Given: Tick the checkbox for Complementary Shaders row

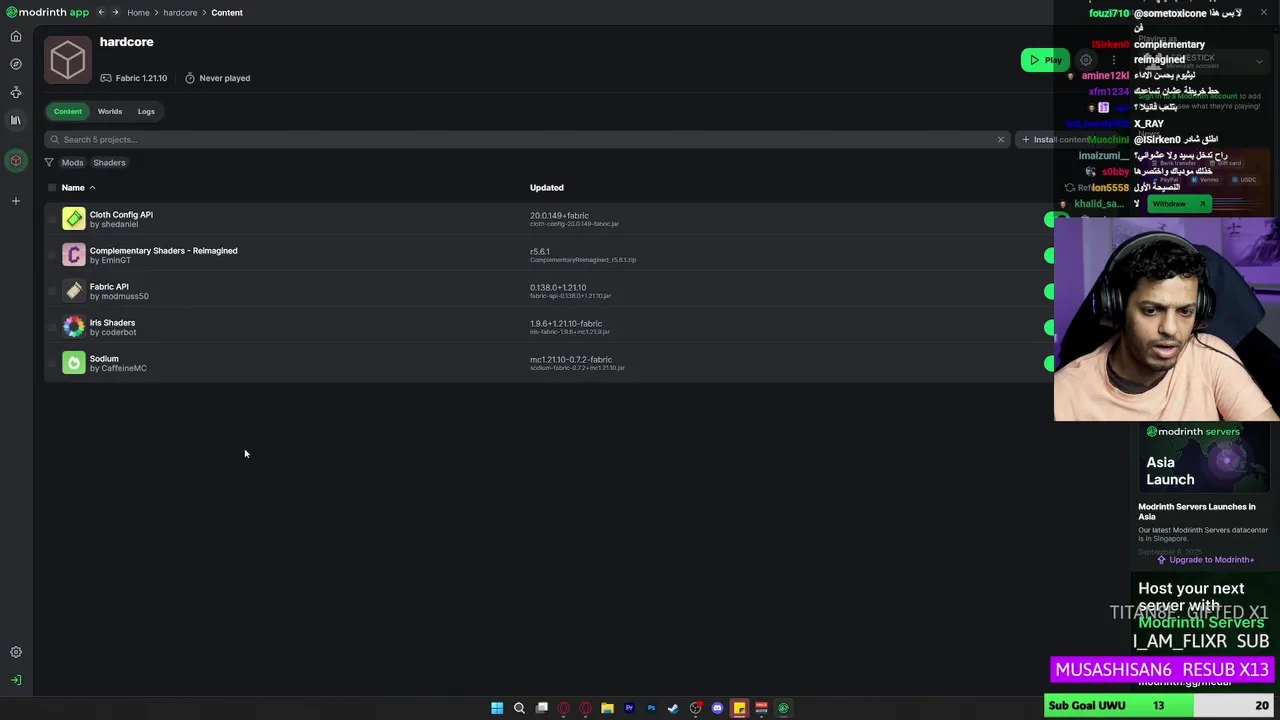Looking at the screenshot, I should point(52,255).
